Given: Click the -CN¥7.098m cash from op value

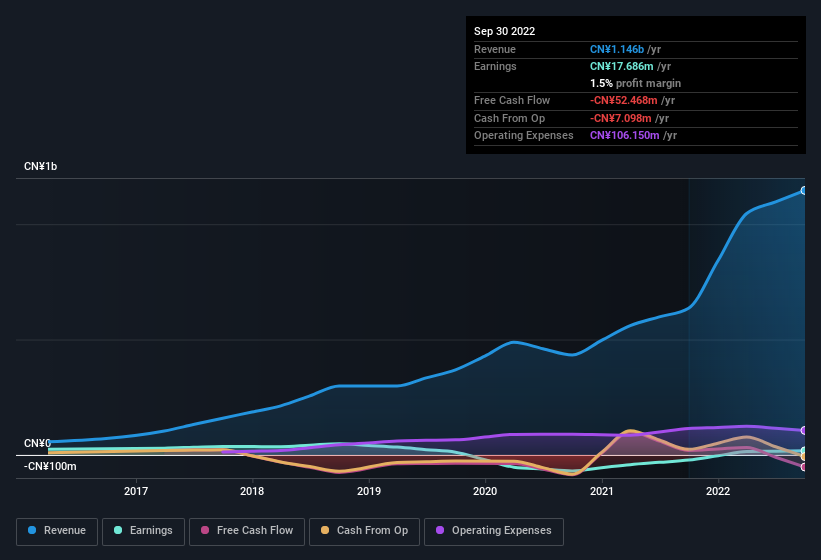Looking at the screenshot, I should [x=620, y=118].
